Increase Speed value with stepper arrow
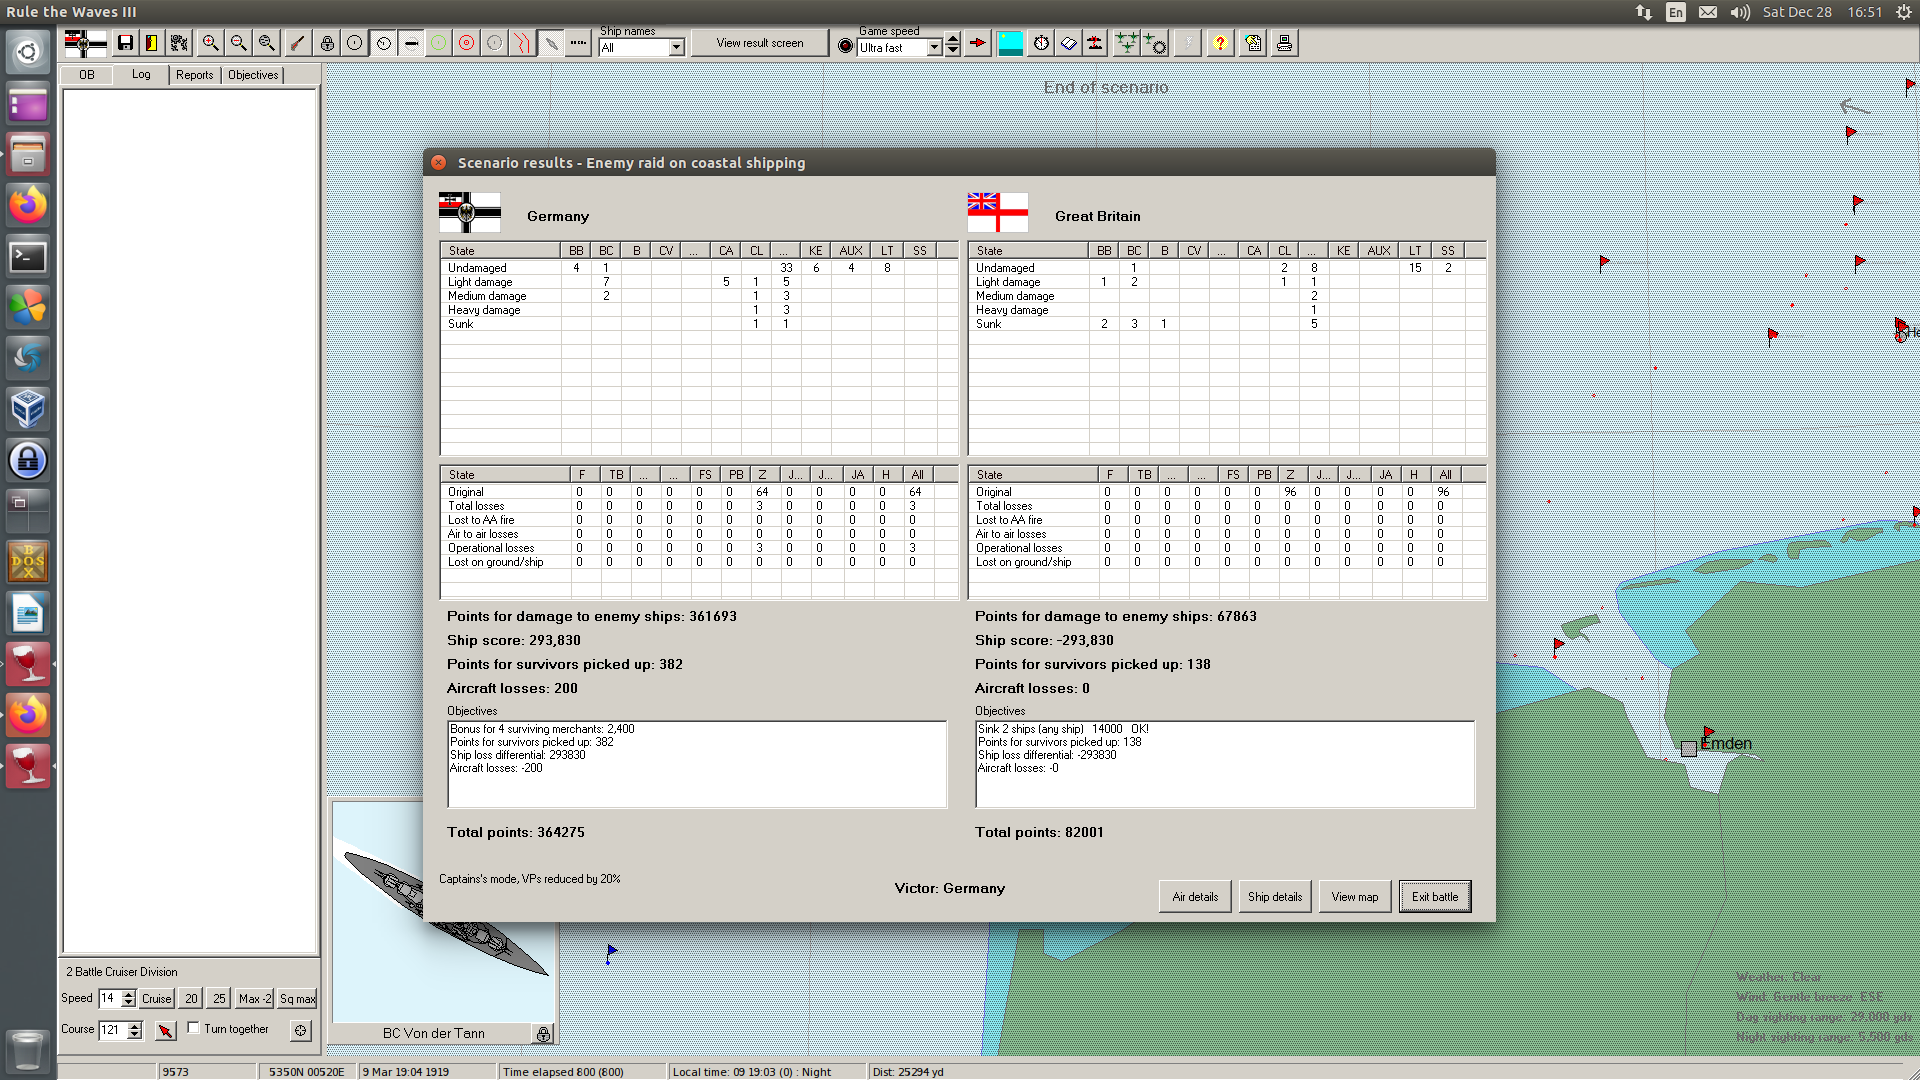Screen dimensions: 1920x1080 (x=128, y=994)
